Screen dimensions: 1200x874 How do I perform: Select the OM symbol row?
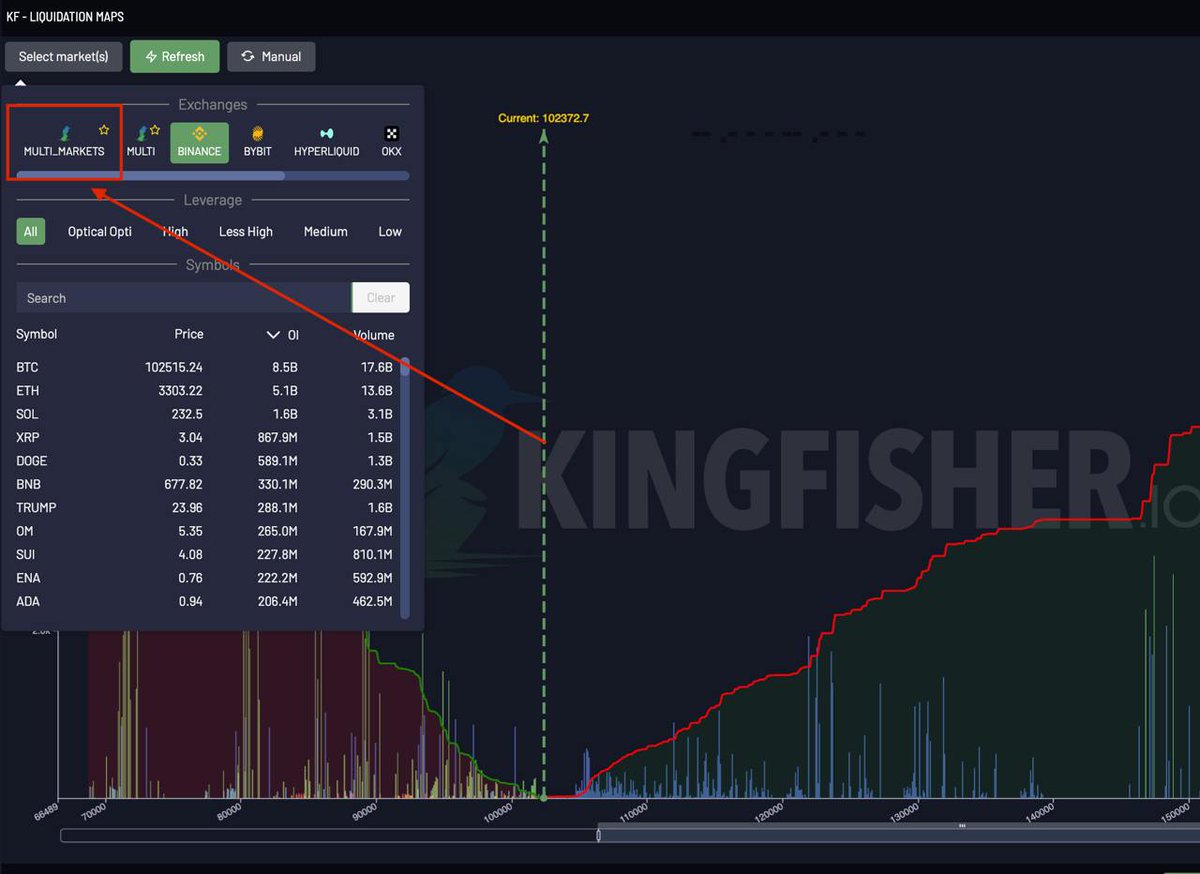(206, 531)
